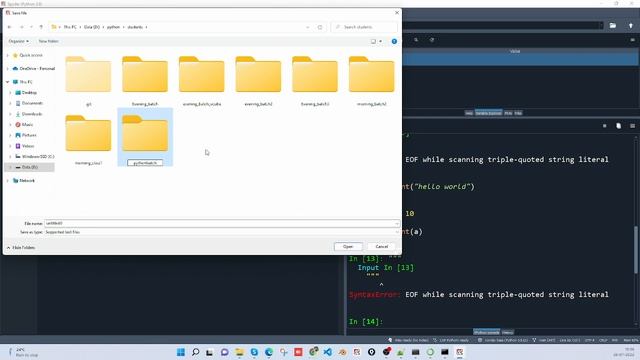Open the Organize dropdown menu
Screen dimensions: 640x360
[19, 41]
